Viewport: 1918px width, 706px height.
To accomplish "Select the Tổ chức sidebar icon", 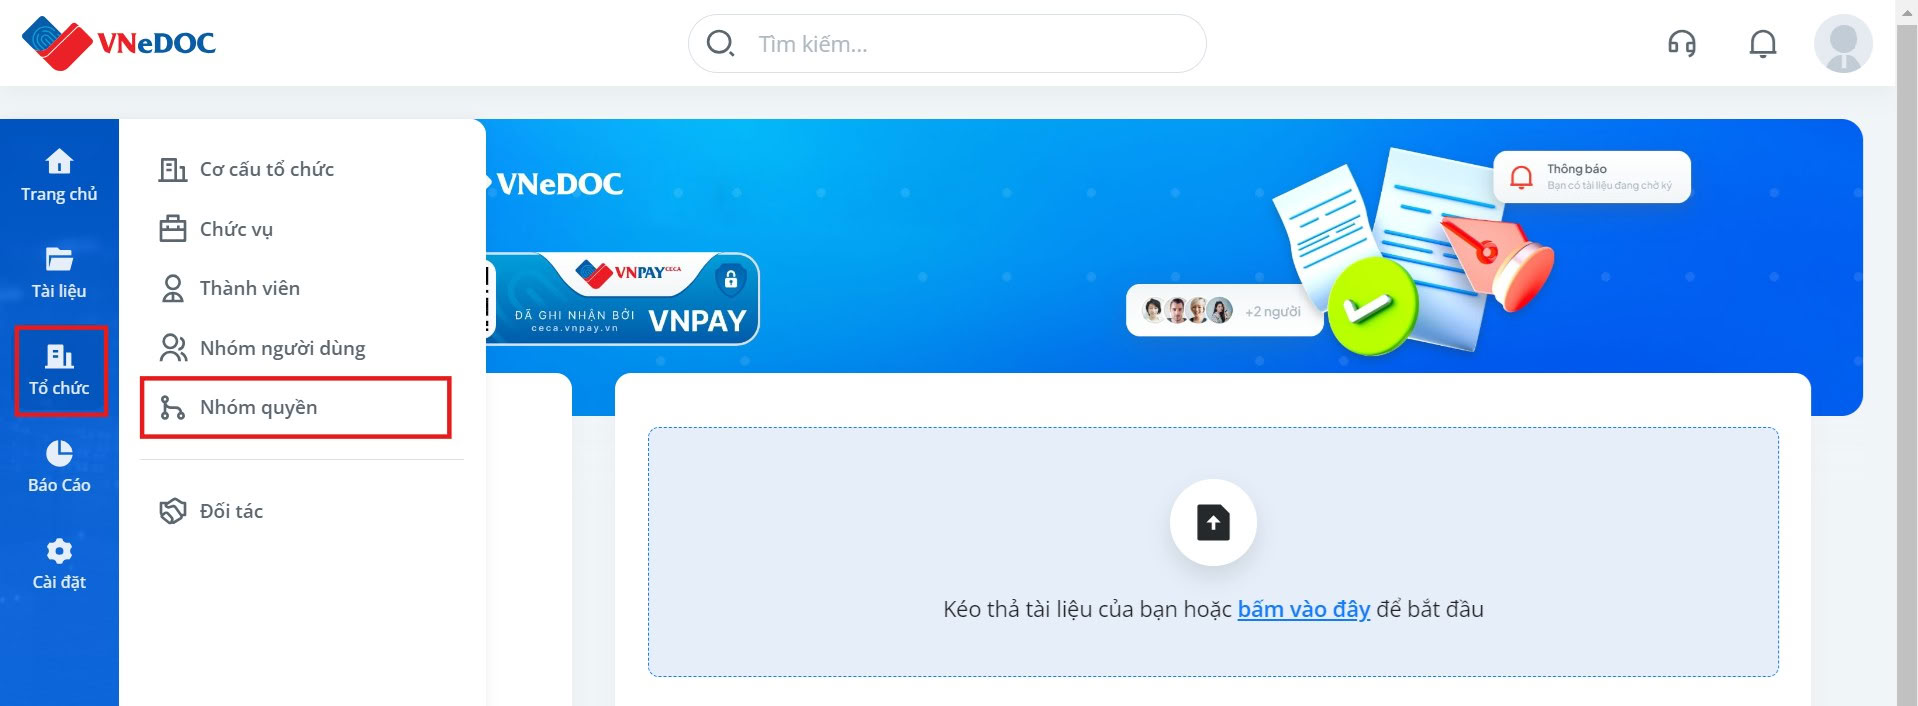I will point(59,356).
